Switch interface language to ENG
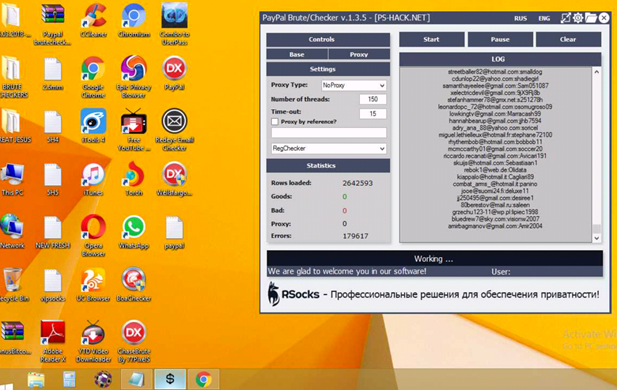617x390 pixels. tap(544, 18)
